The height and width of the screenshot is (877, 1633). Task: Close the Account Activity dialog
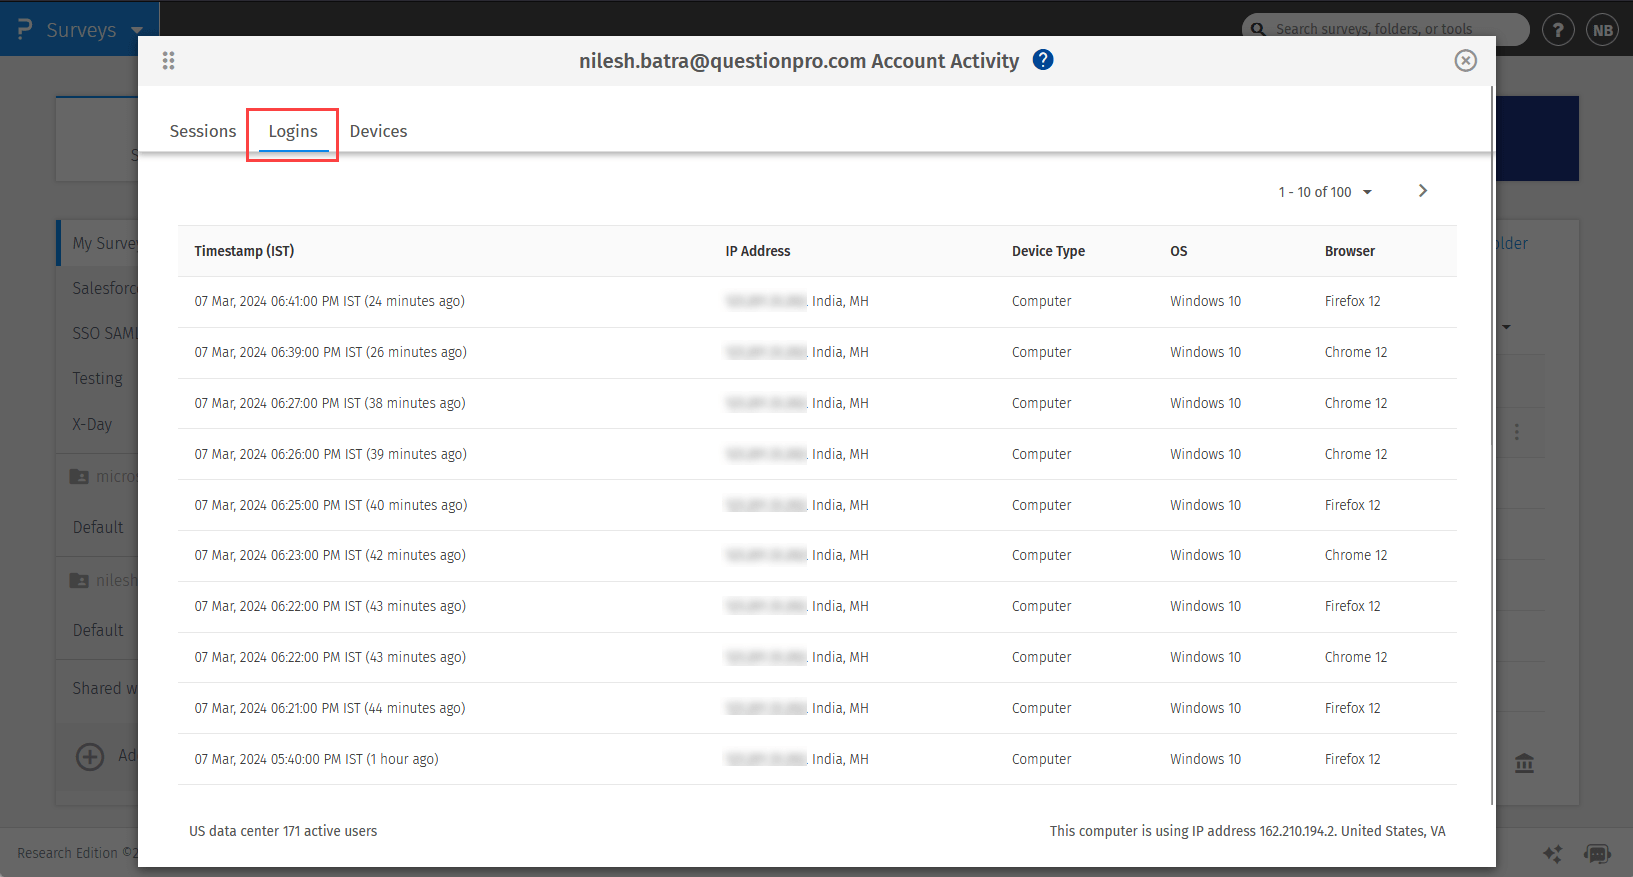[x=1465, y=61]
